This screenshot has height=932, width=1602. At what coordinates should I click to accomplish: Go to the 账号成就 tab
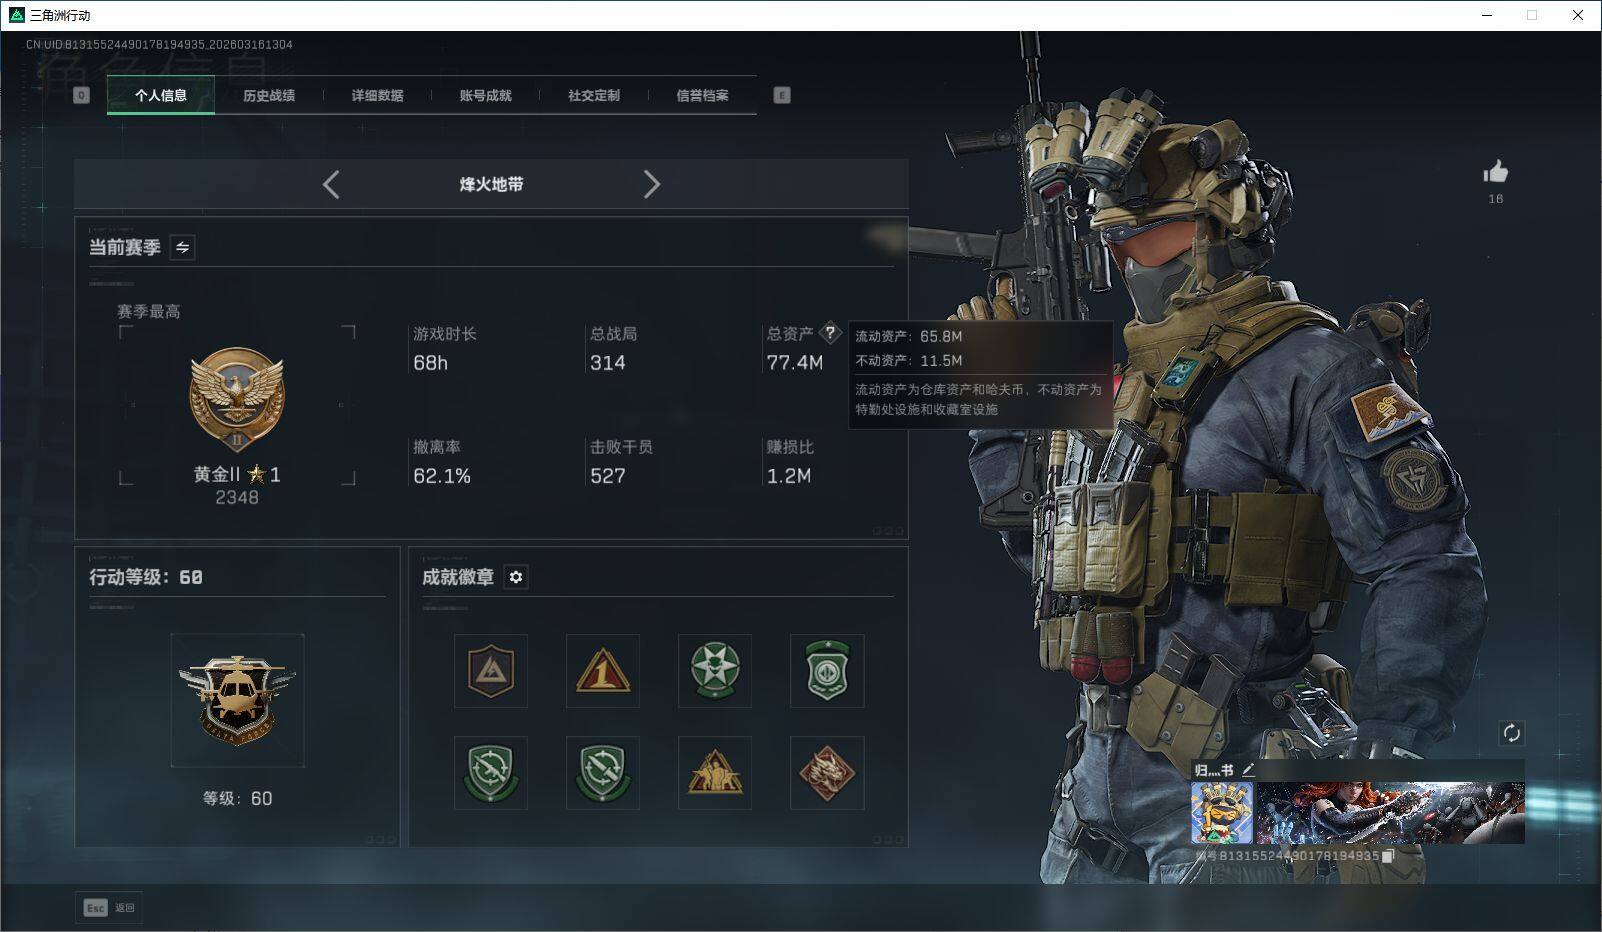click(x=485, y=95)
